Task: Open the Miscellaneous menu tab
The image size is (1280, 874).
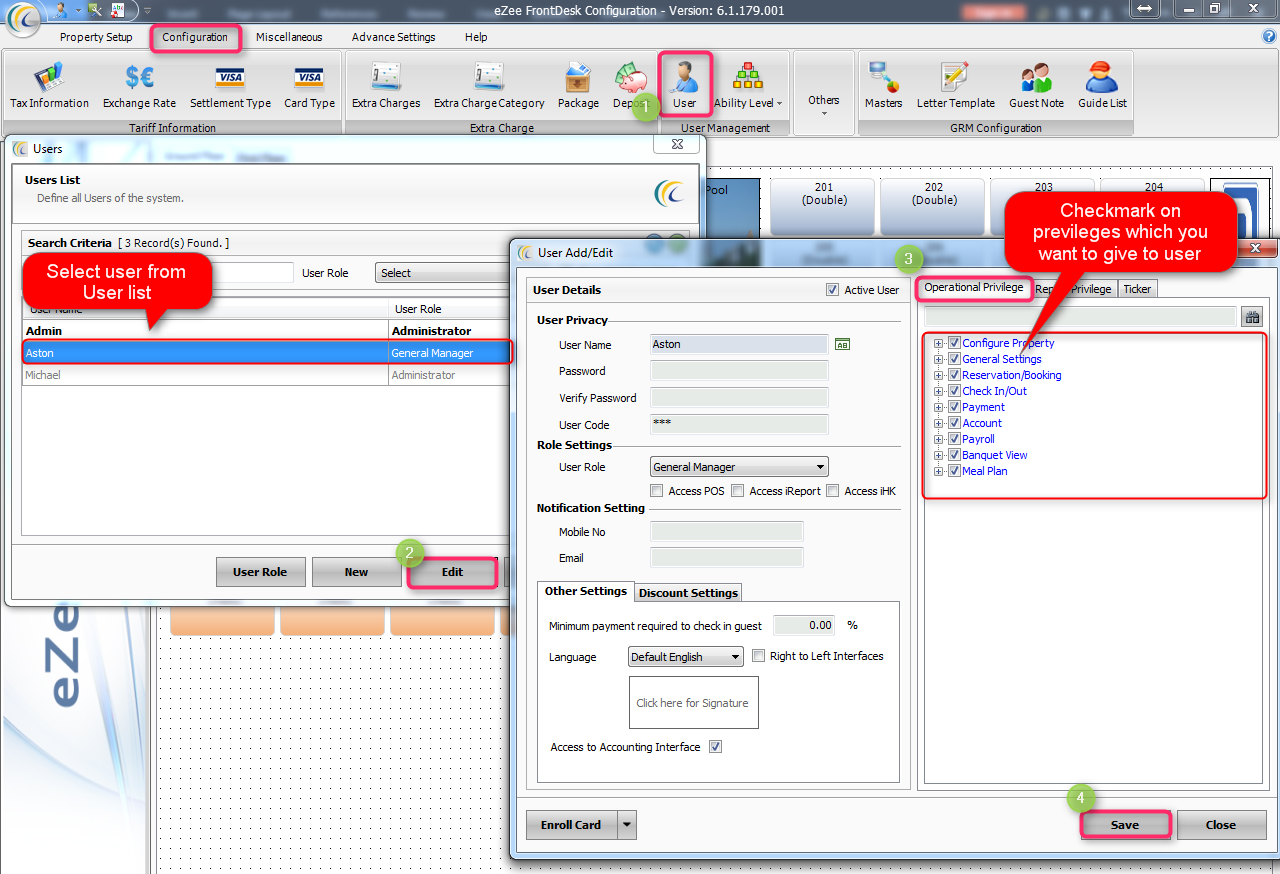Action: pyautogui.click(x=289, y=37)
